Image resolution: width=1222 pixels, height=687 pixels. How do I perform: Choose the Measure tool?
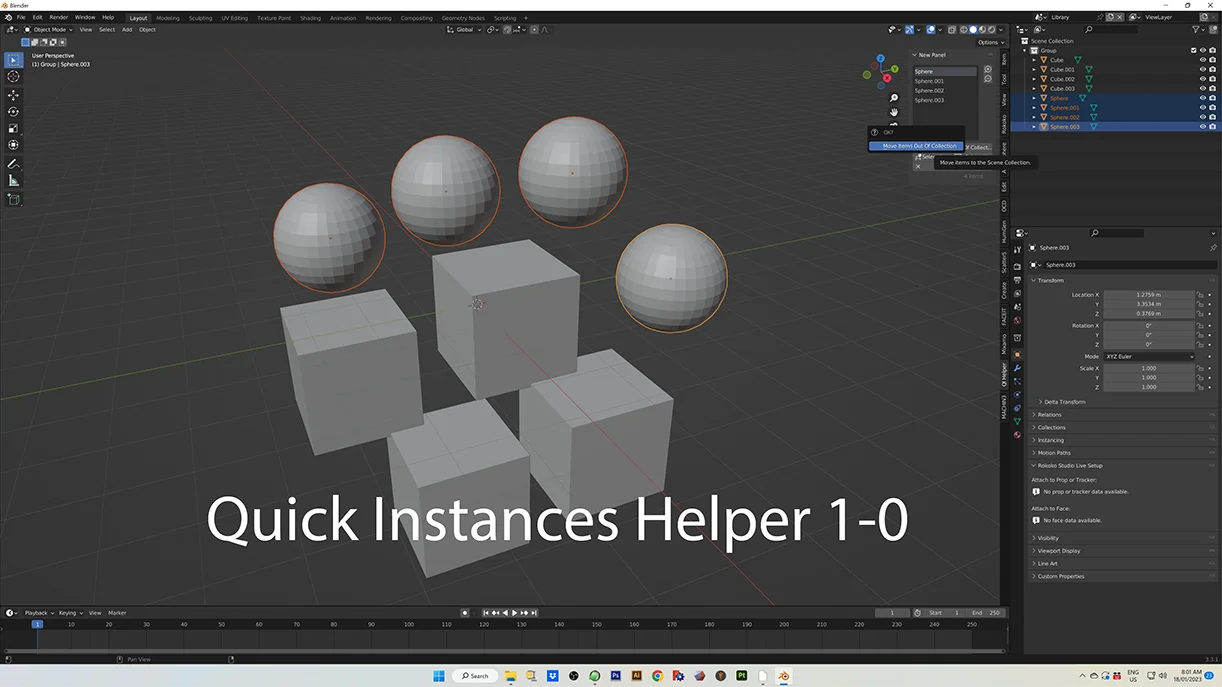point(13,181)
